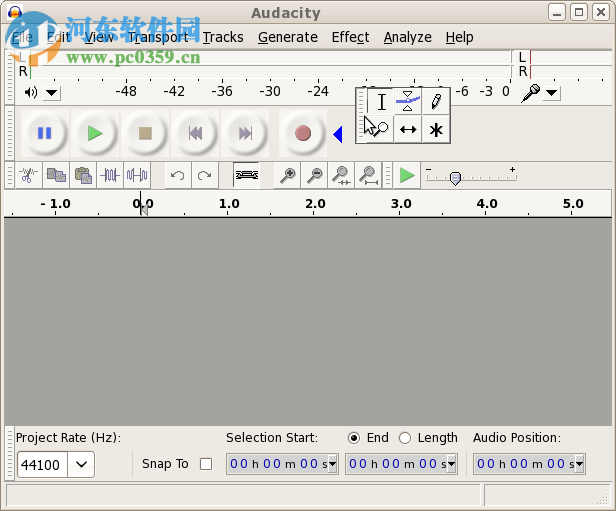Open the Generate menu
This screenshot has height=511, width=616.
coord(288,37)
